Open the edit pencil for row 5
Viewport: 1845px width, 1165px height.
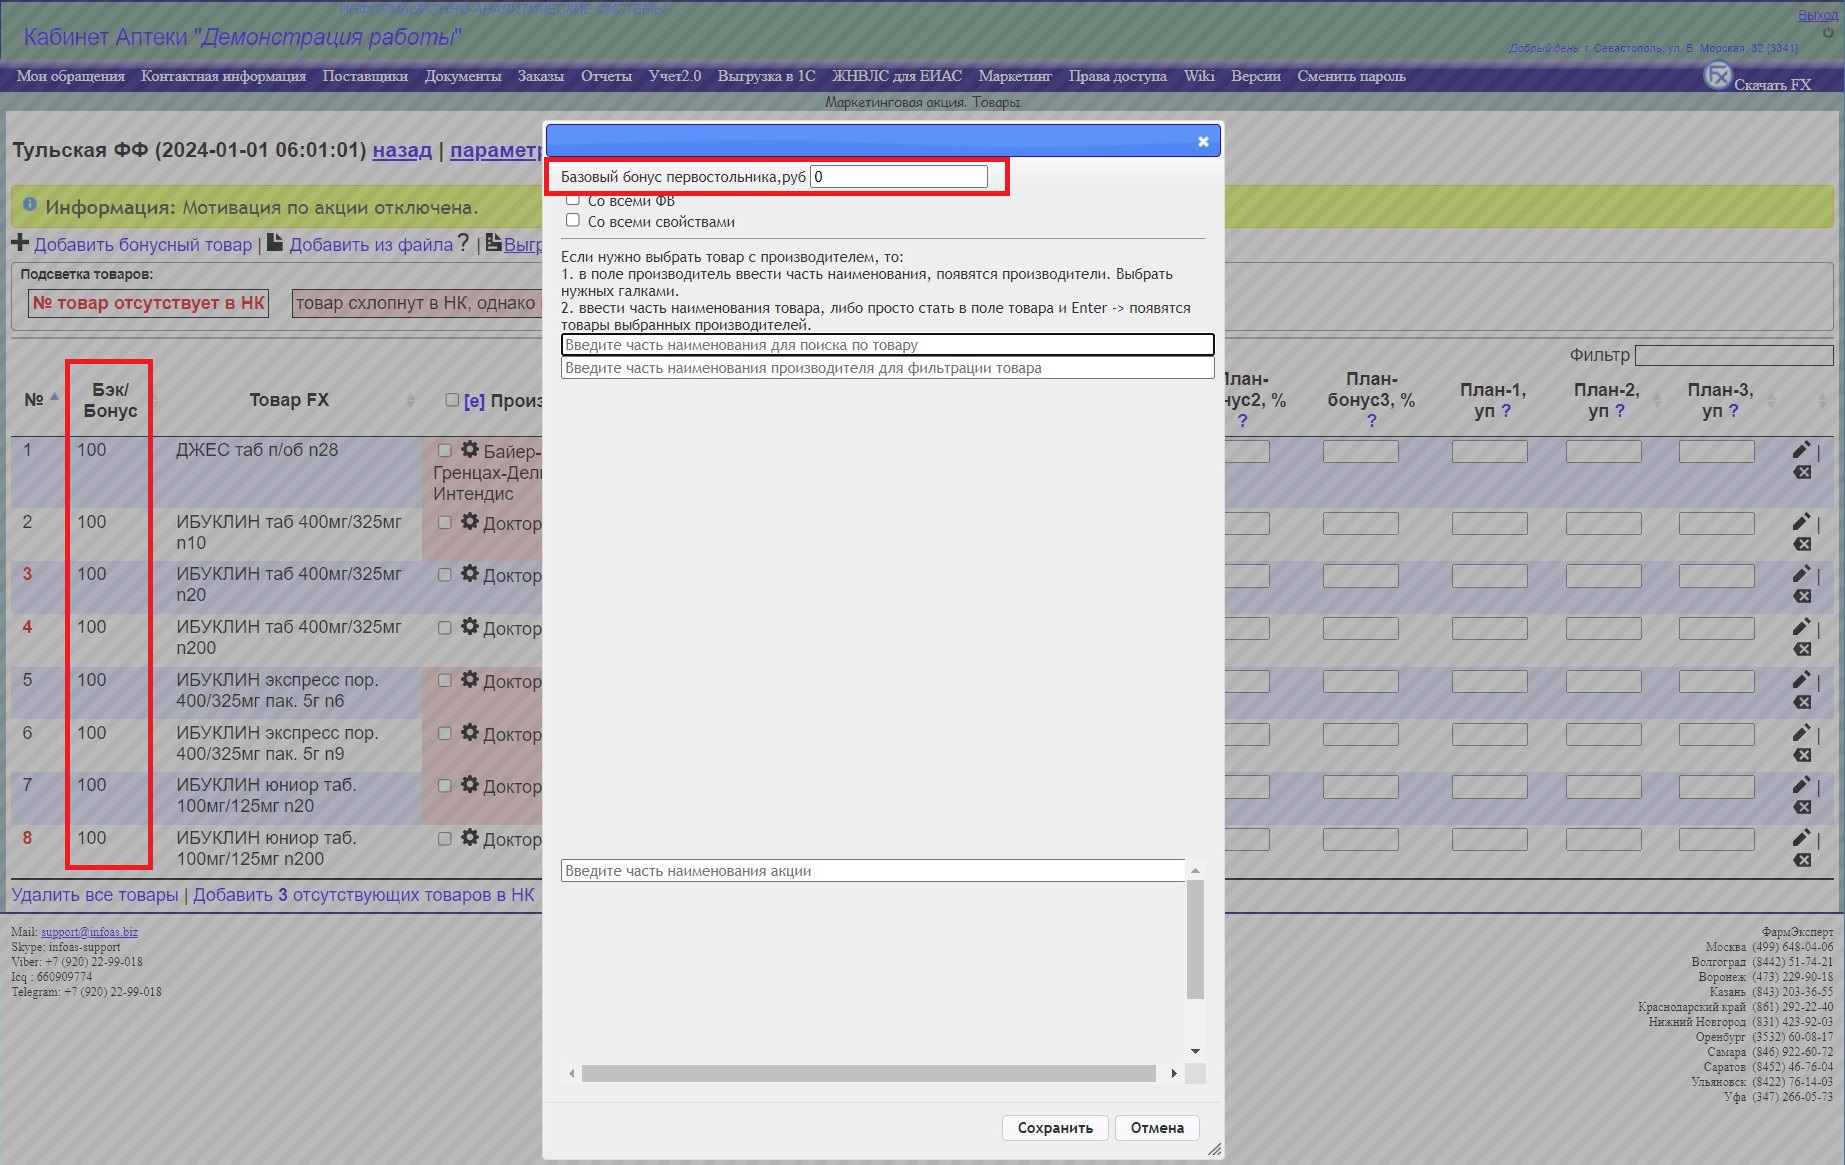[x=1801, y=680]
